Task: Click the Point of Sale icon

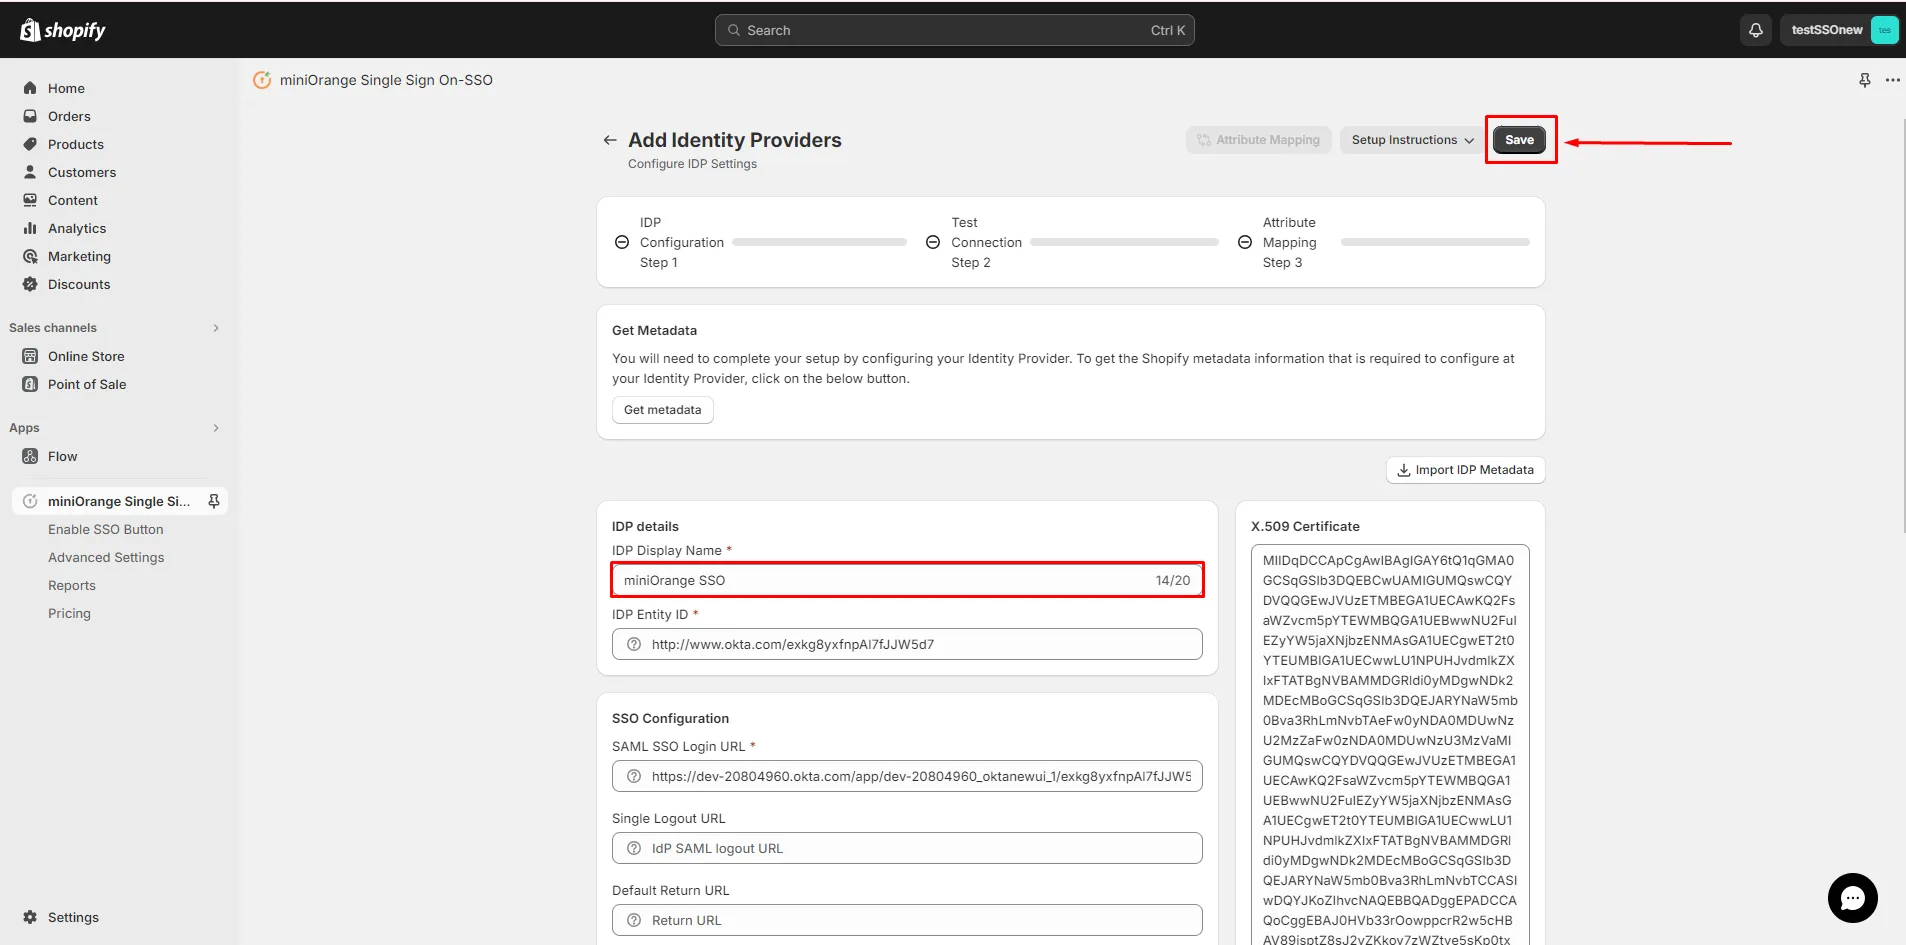Action: (x=30, y=384)
